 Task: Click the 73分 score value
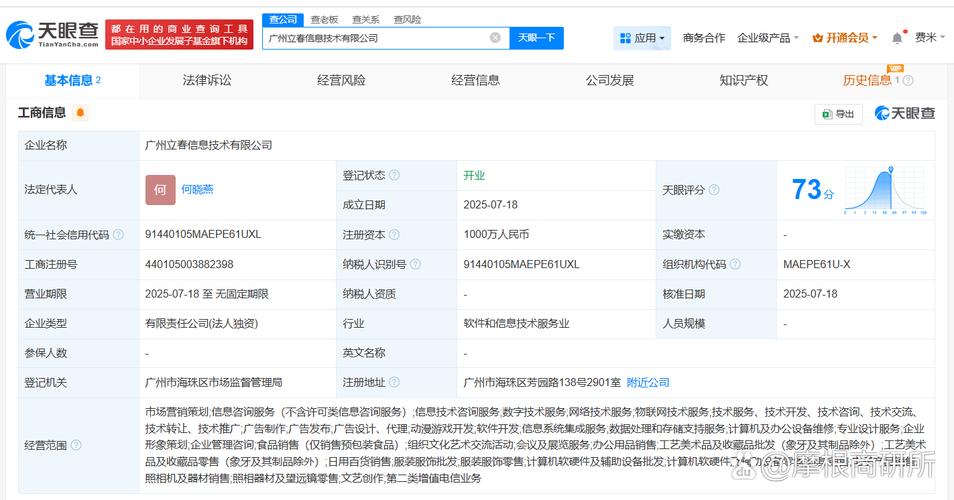coord(813,190)
